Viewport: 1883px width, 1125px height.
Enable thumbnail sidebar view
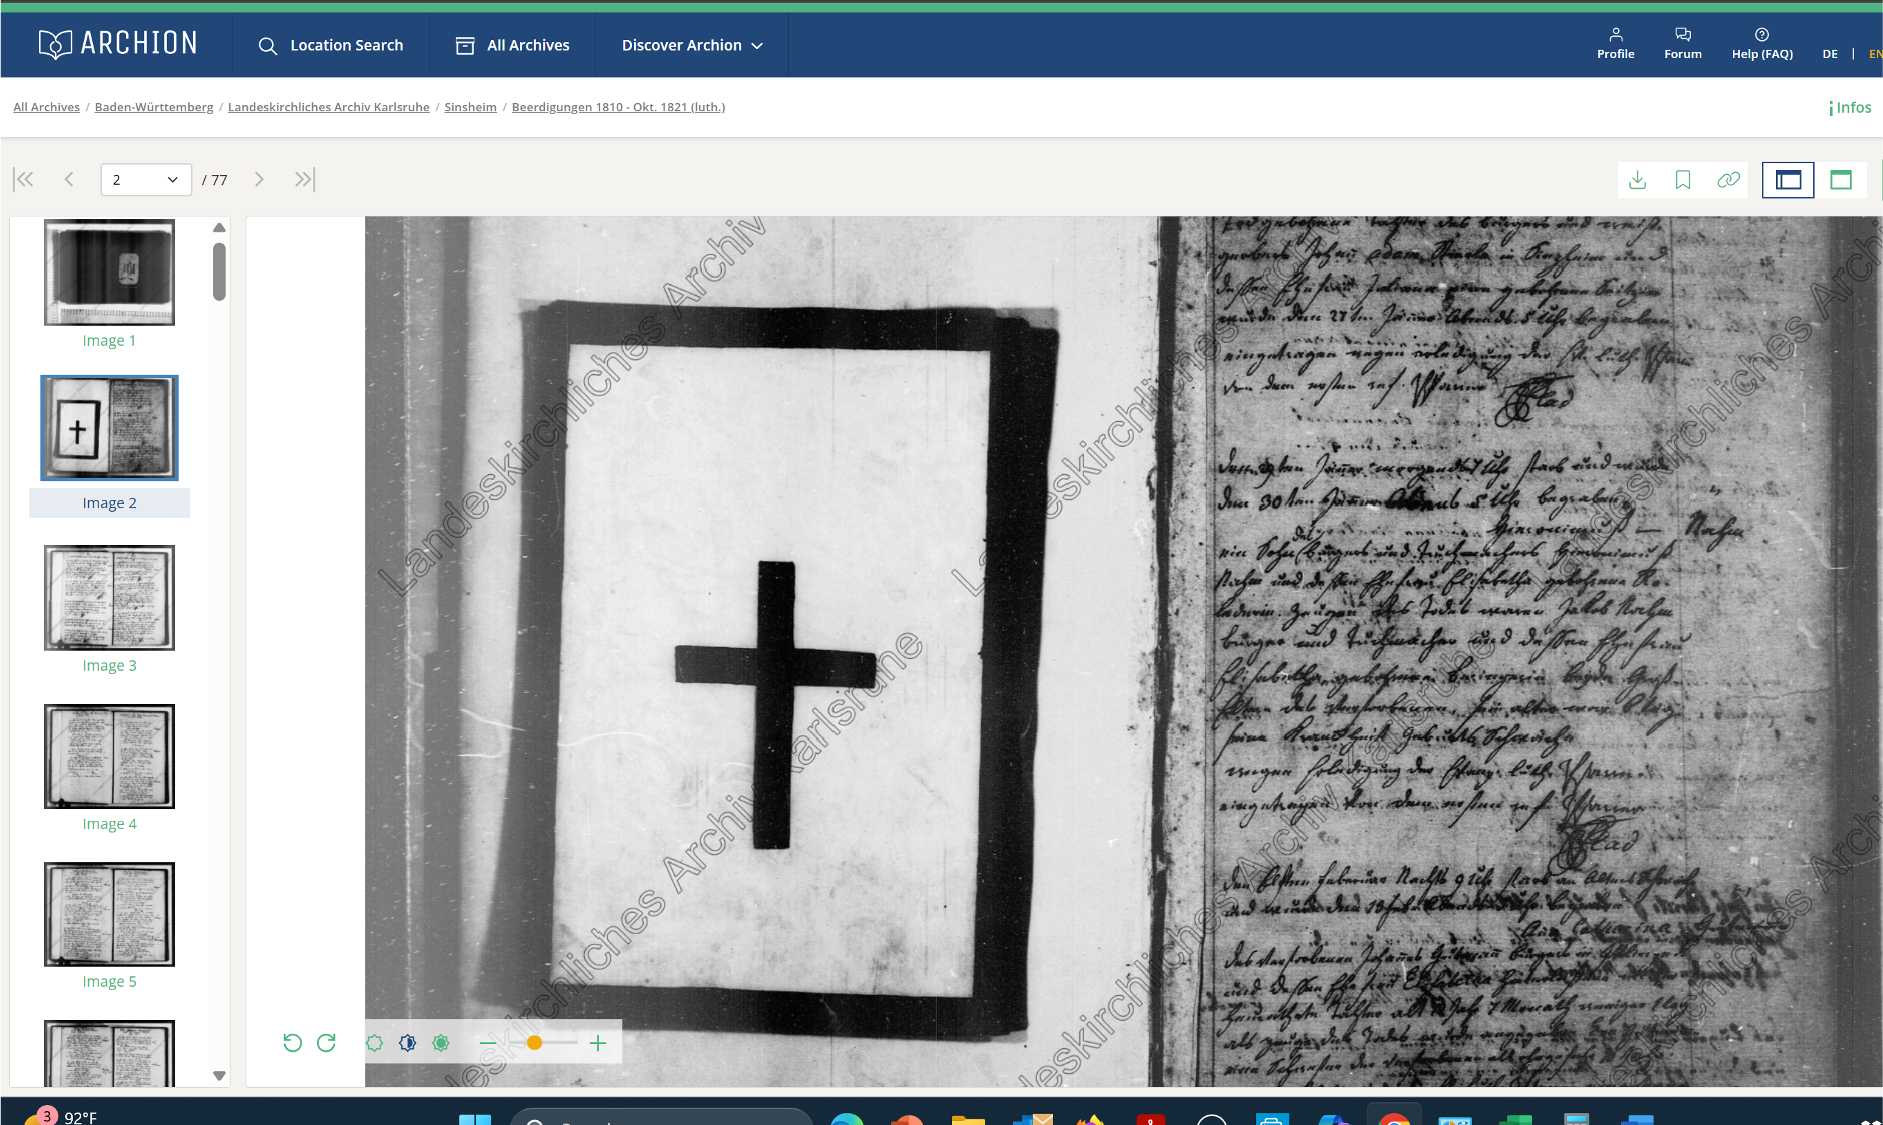click(x=1788, y=180)
